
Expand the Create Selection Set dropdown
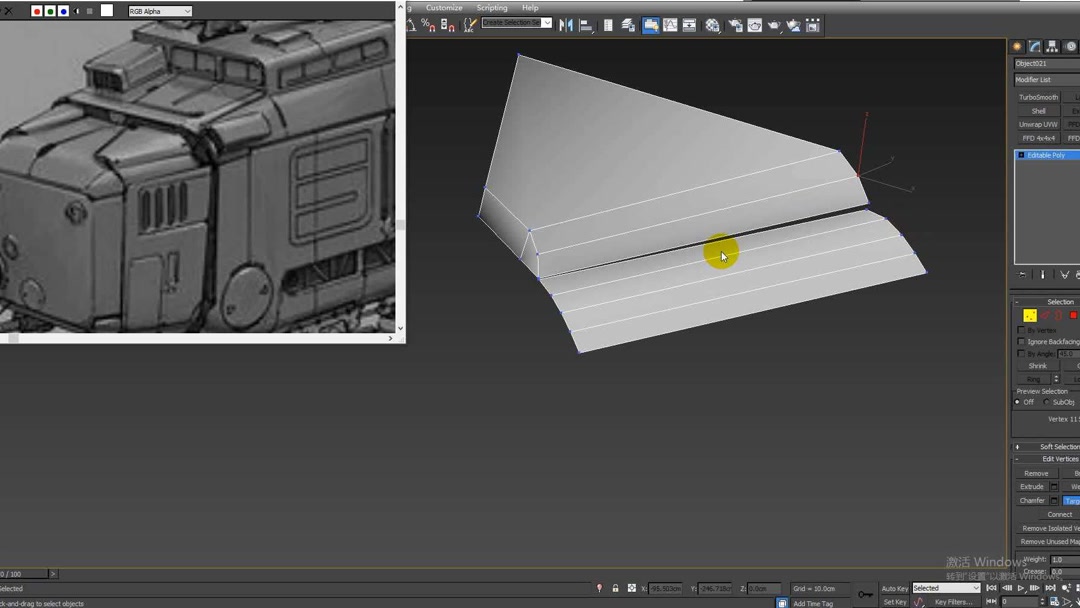[x=546, y=22]
